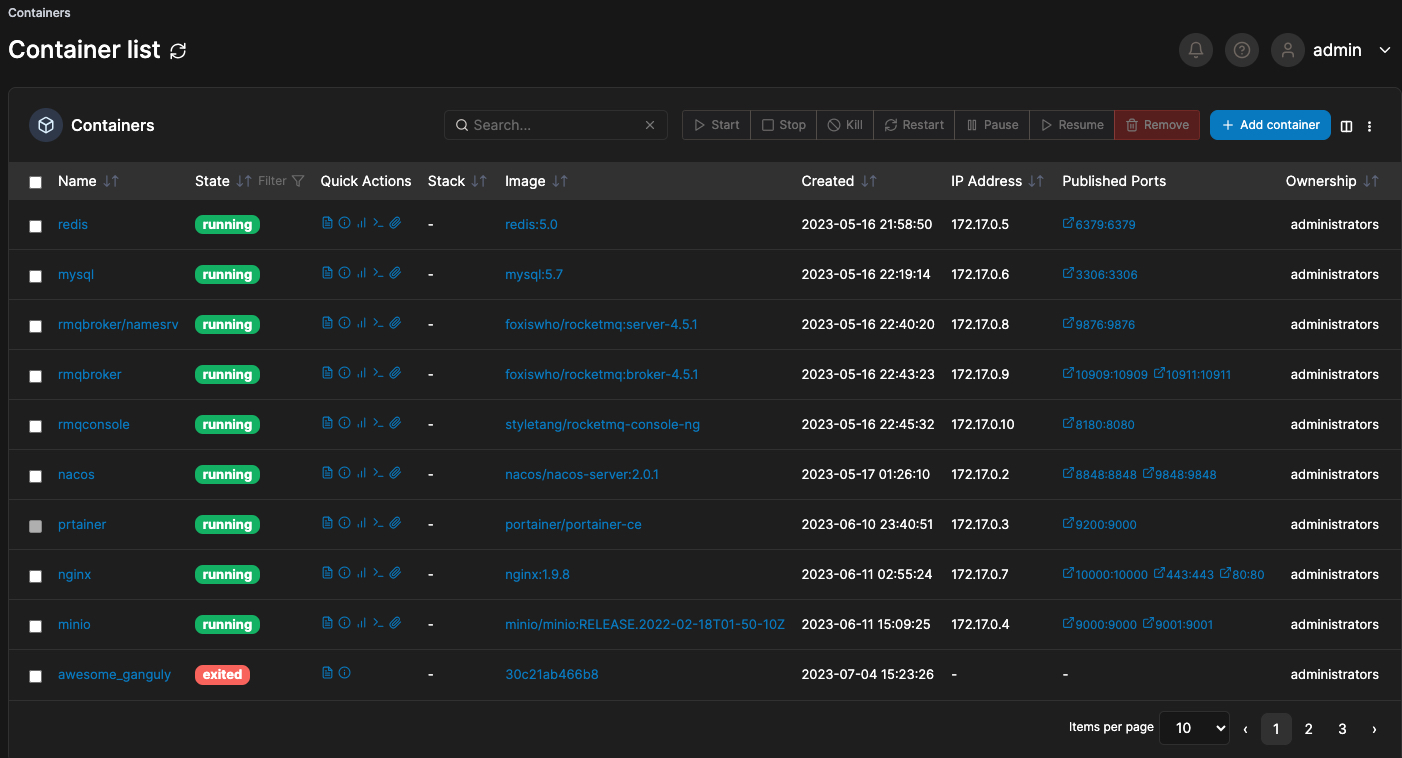The image size is (1402, 758).
Task: Open logs icon for redis container
Action: pos(327,223)
